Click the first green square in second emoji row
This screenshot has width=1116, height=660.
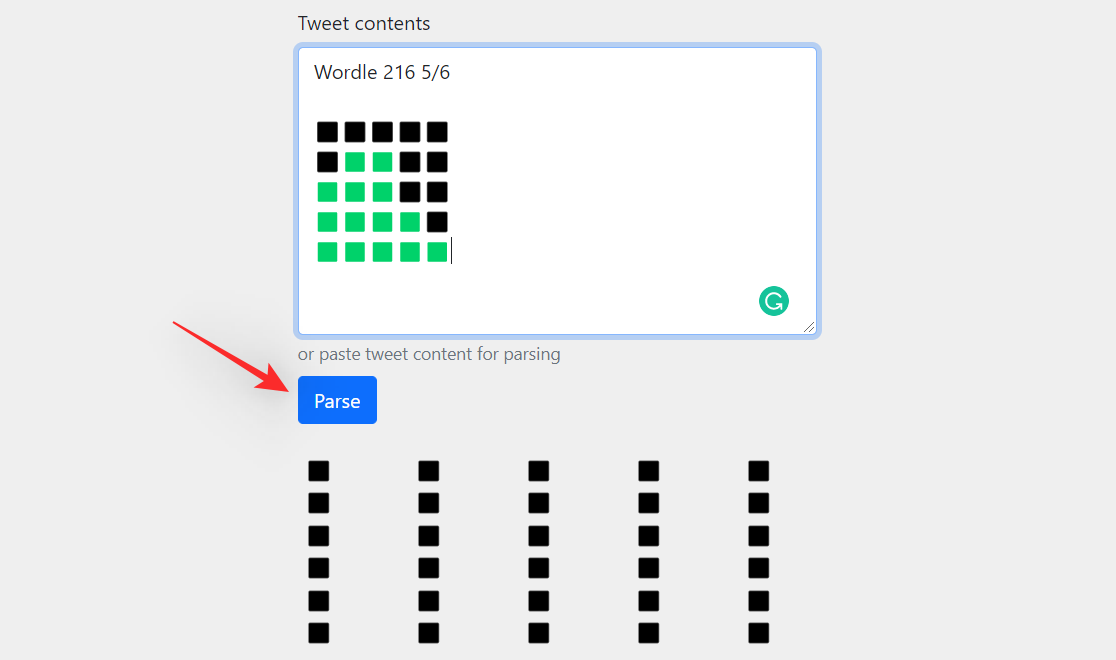355,162
